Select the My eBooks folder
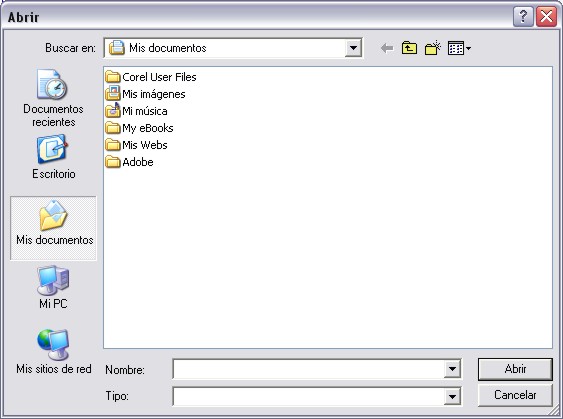The height and width of the screenshot is (419, 563). pos(139,128)
